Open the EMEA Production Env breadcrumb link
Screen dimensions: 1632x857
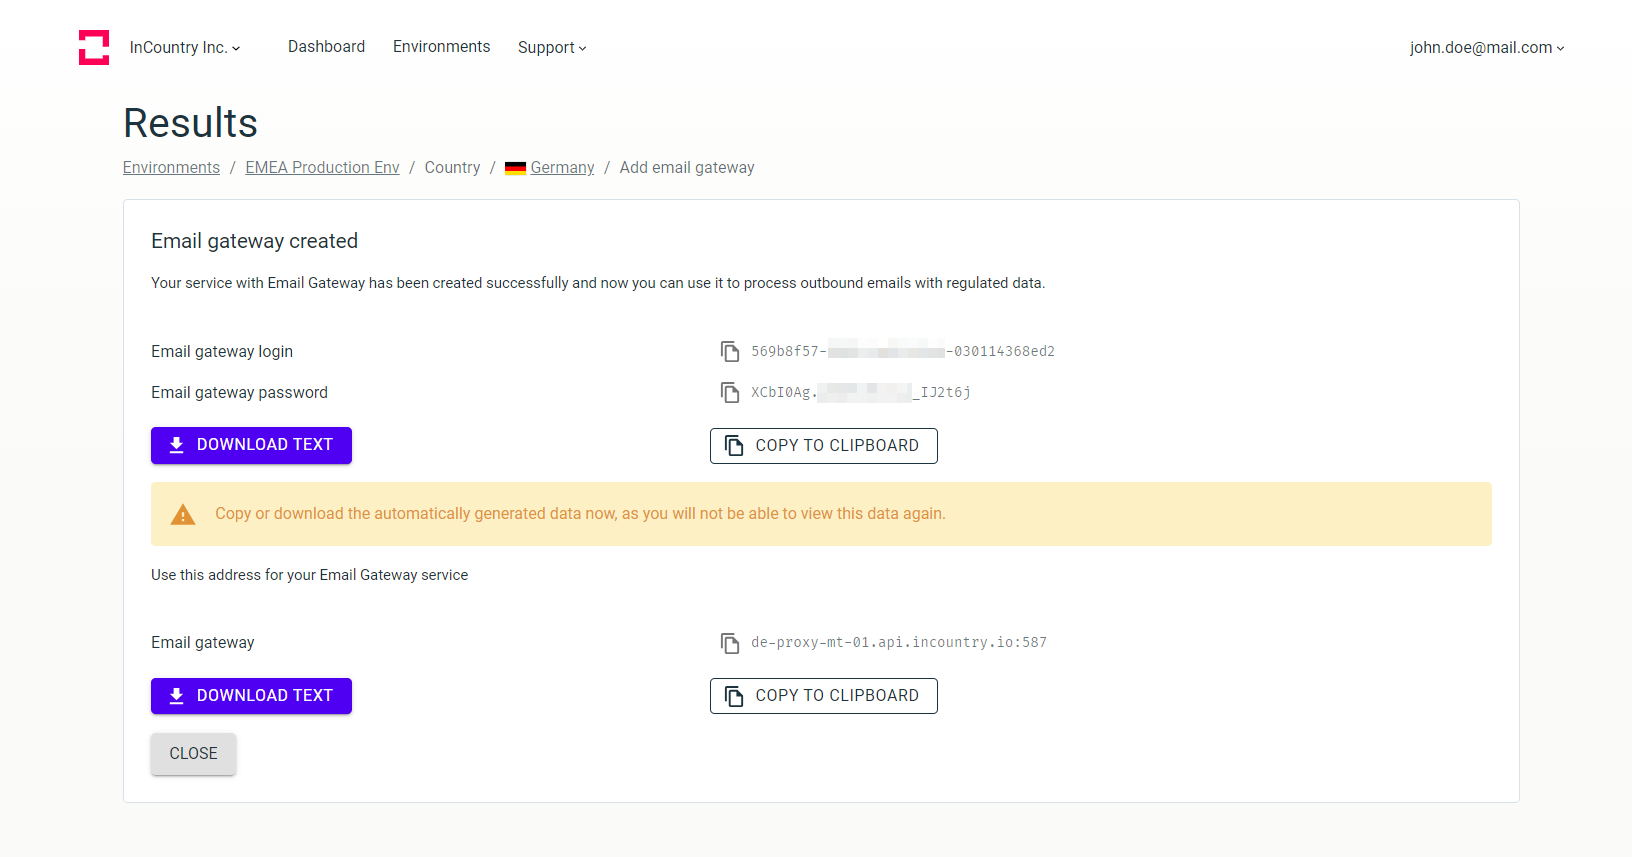tap(322, 167)
